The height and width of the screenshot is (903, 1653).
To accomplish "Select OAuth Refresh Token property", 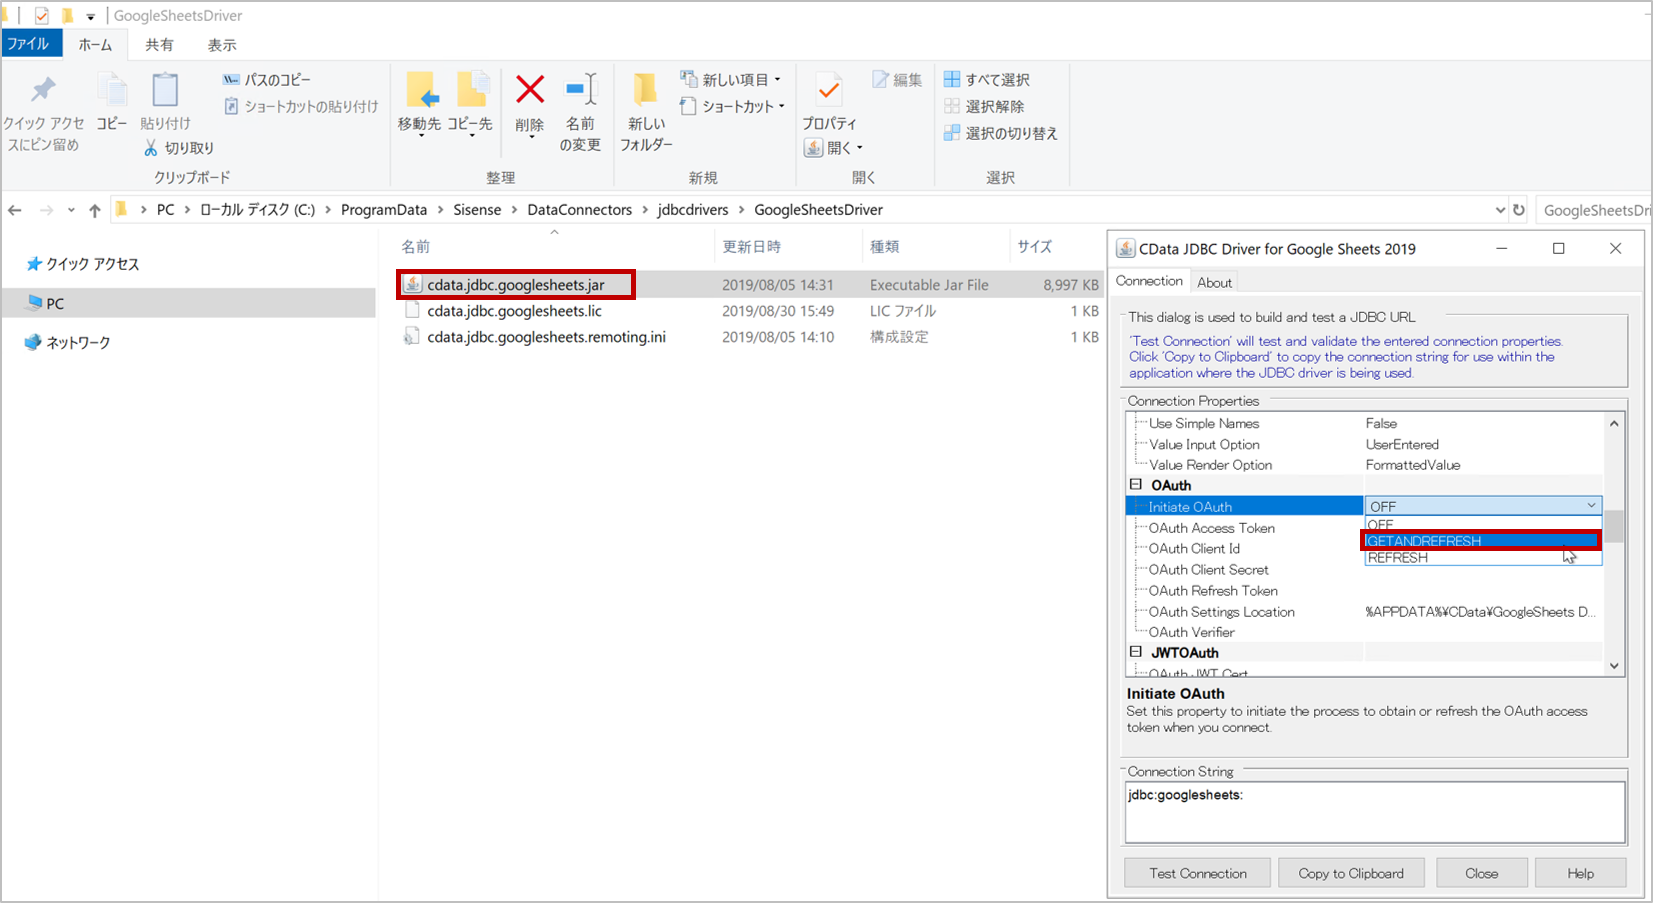I will (x=1213, y=590).
